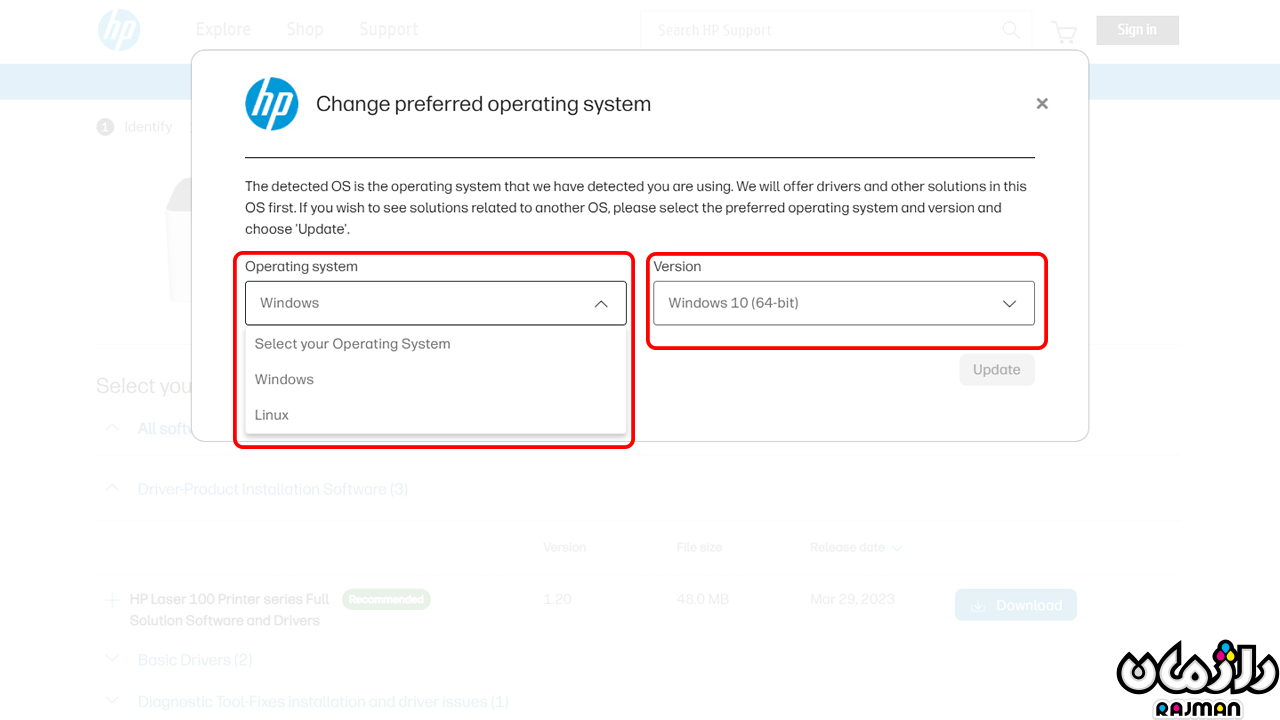Expand the HP Laser 100 Printer series entry
Viewport: 1280px width, 720px height.
111,601
